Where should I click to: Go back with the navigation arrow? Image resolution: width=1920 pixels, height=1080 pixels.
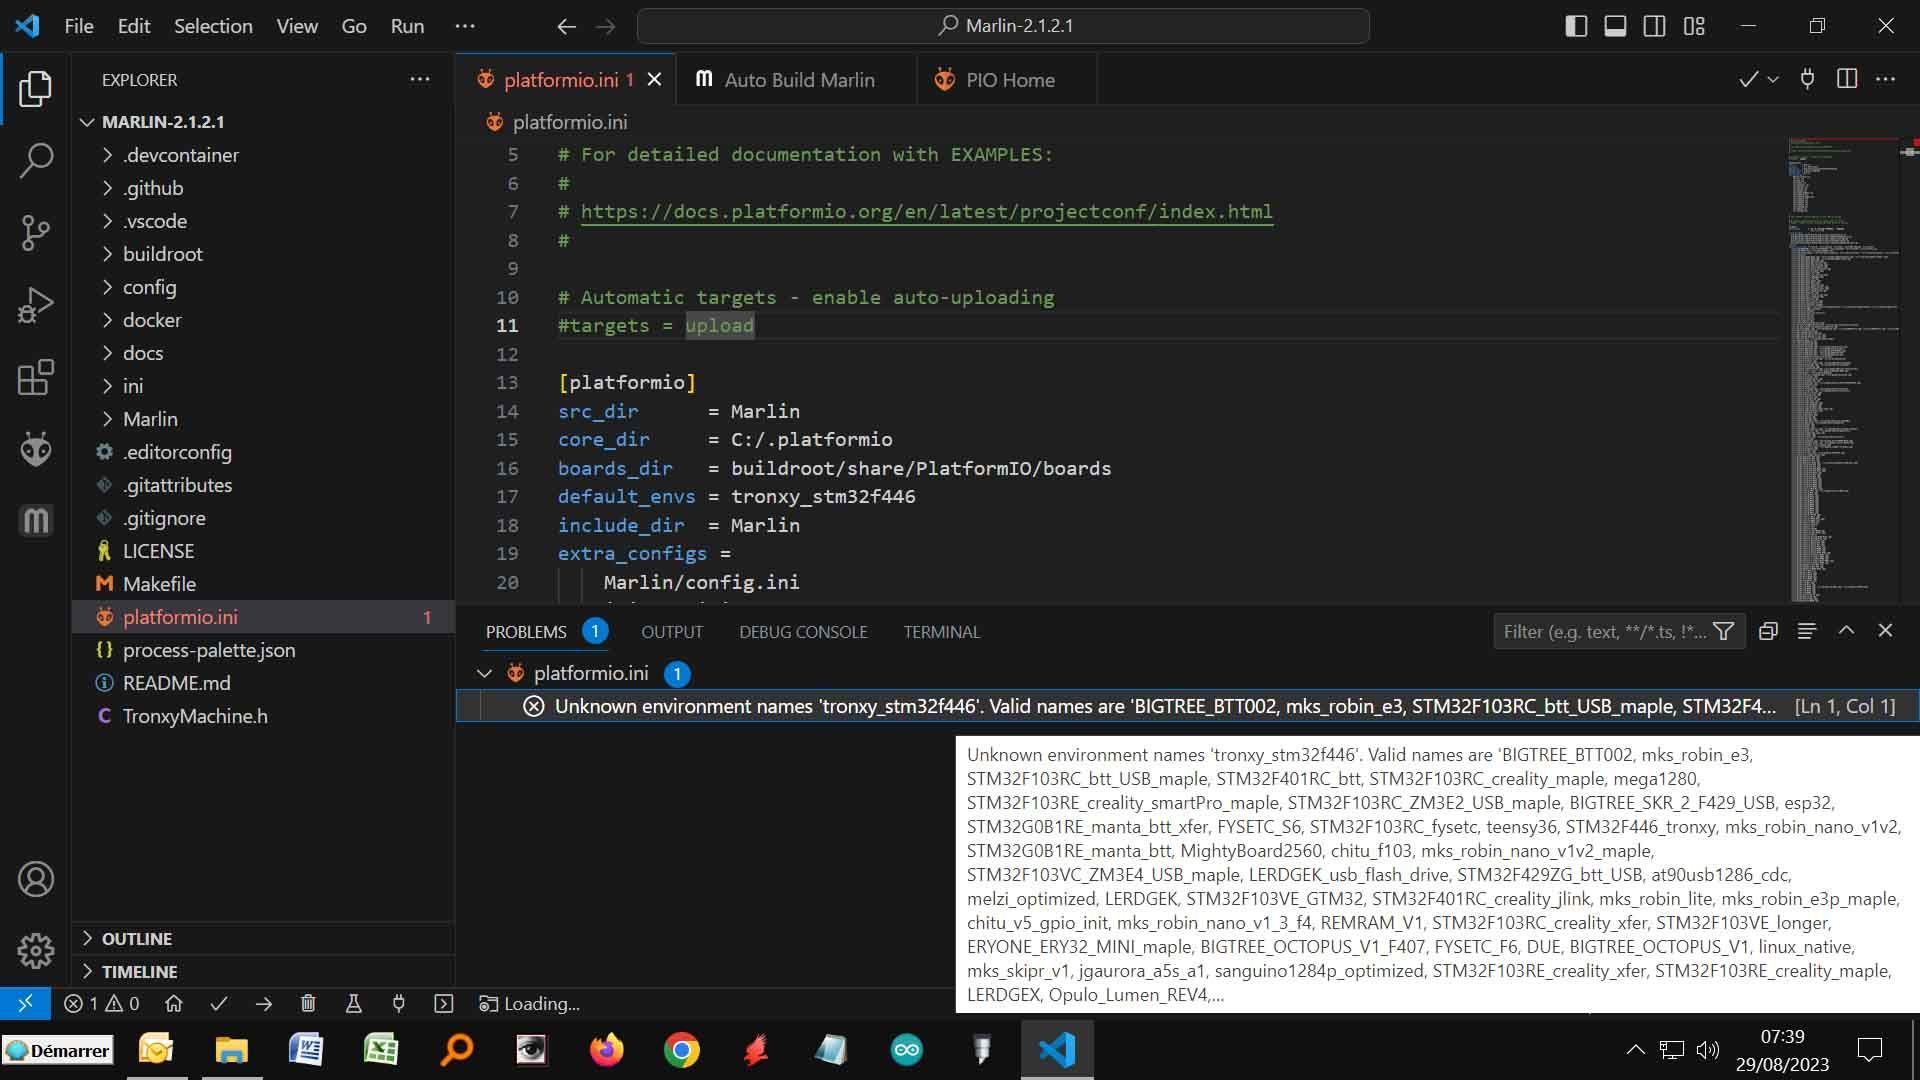click(x=566, y=26)
